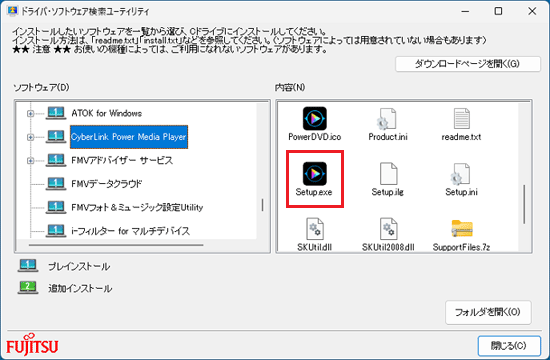Viewport: 550px width, 360px height.
Task: Select the Setup.ilg file icon
Action: (388, 174)
